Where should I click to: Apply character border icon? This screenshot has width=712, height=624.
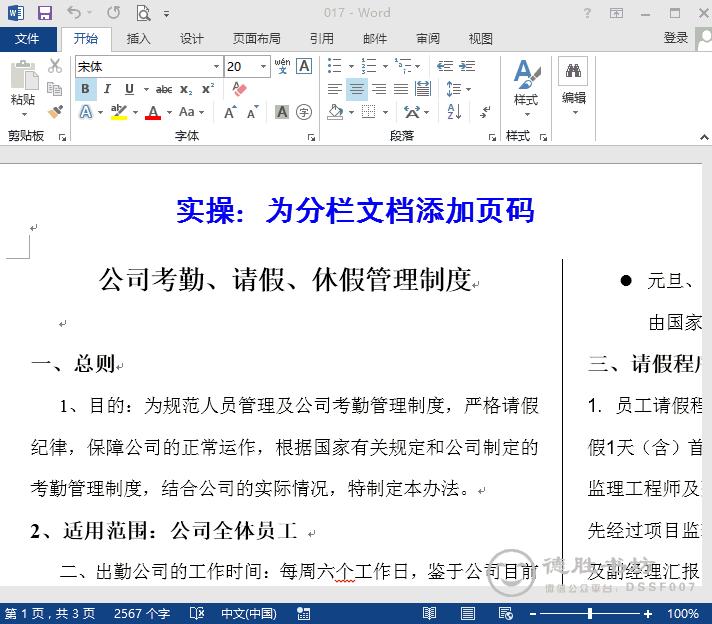pyautogui.click(x=304, y=66)
